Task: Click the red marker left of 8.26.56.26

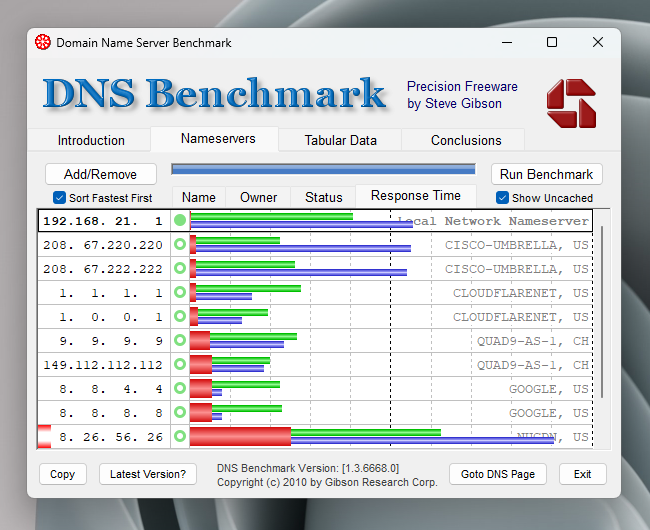Action: [44, 436]
